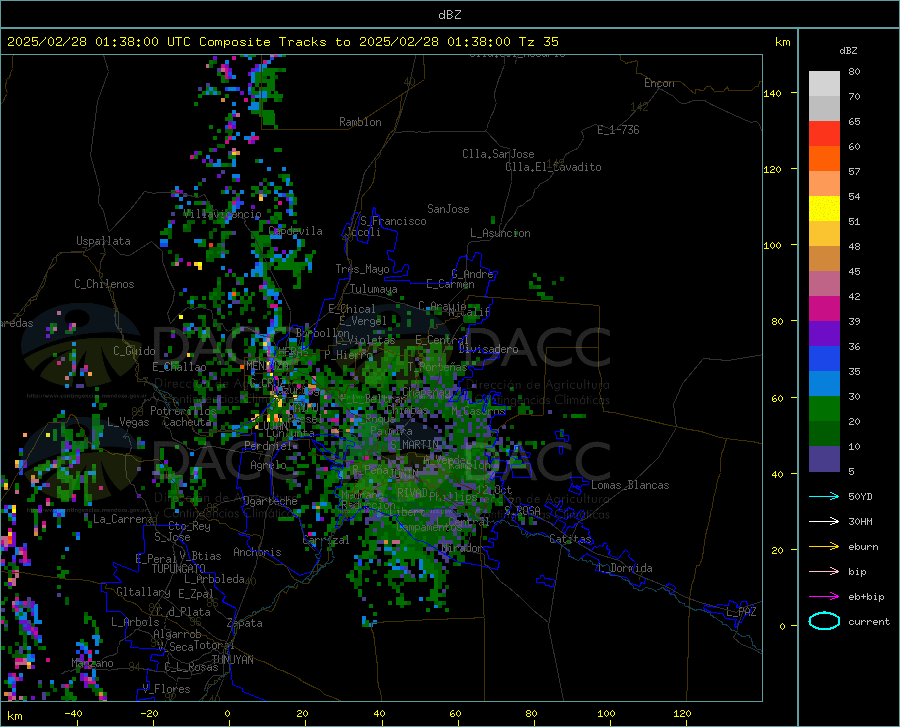Click the Encon map label
900x727 pixels.
coord(659,83)
